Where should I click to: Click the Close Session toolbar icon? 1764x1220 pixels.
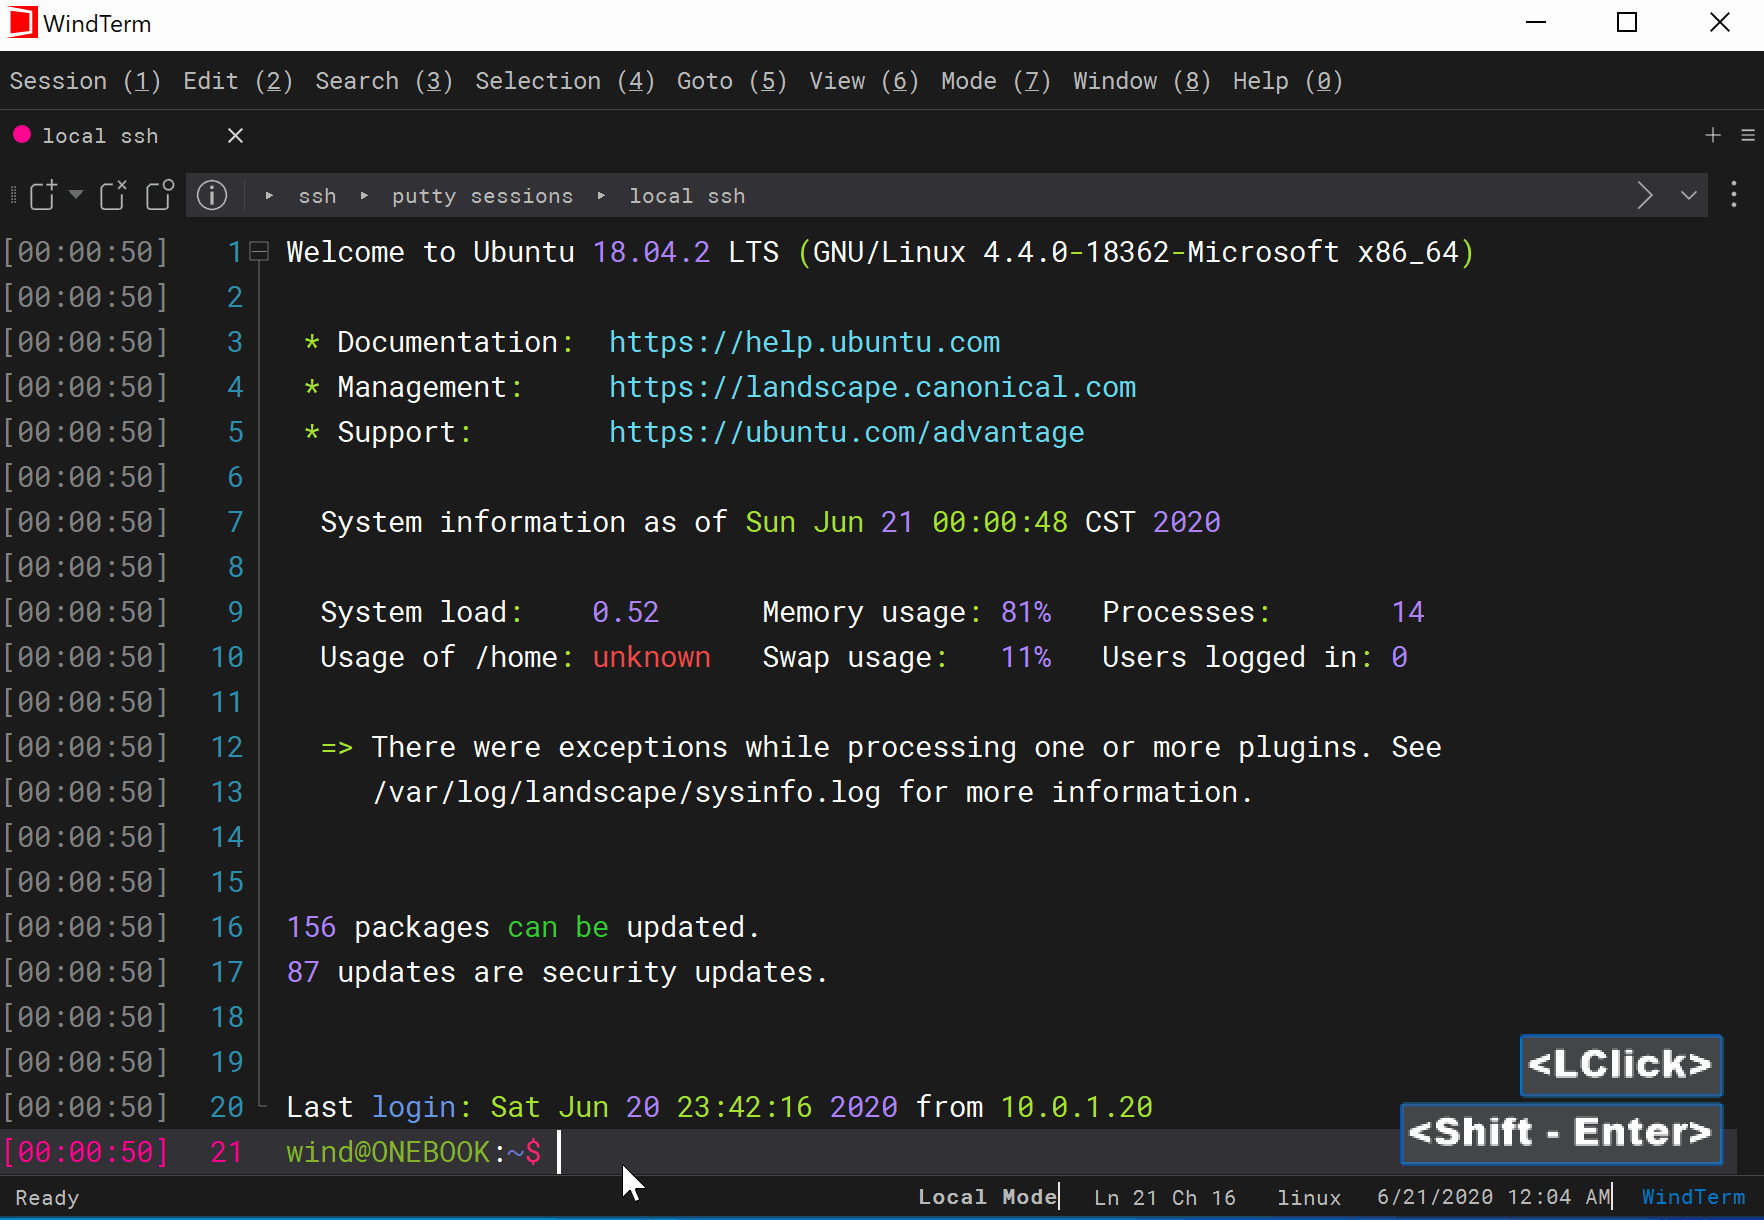(113, 195)
